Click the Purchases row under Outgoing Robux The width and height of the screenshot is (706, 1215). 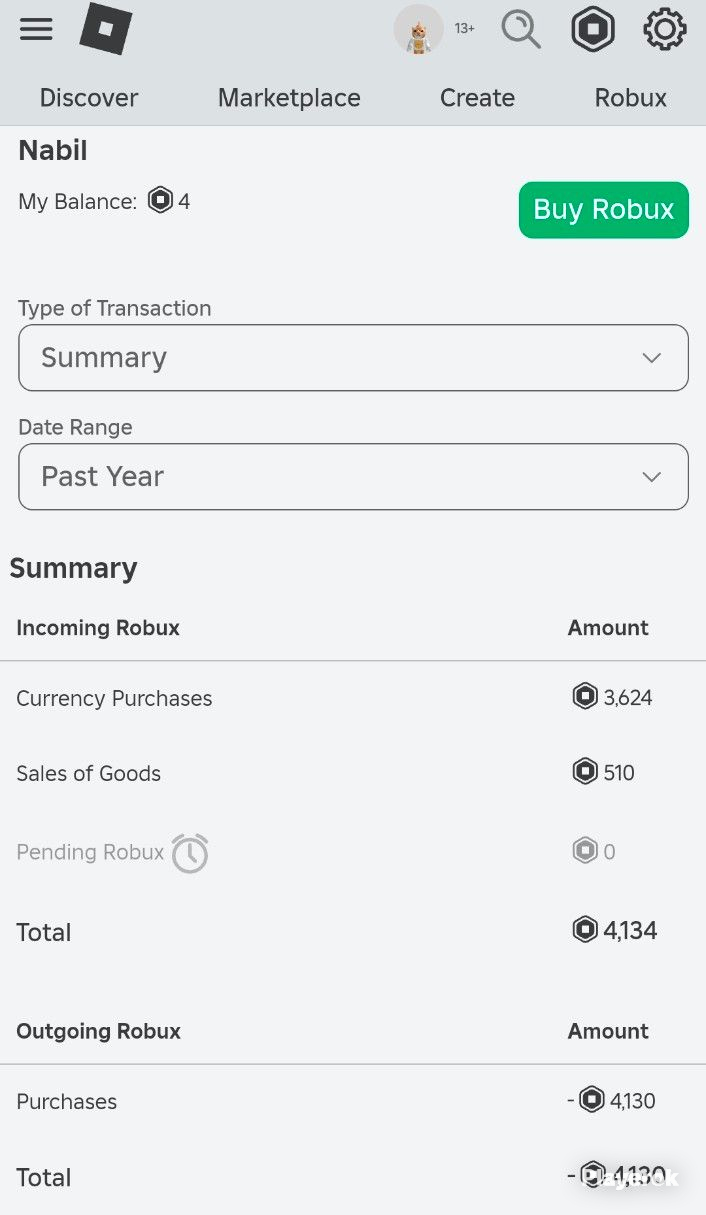353,1101
